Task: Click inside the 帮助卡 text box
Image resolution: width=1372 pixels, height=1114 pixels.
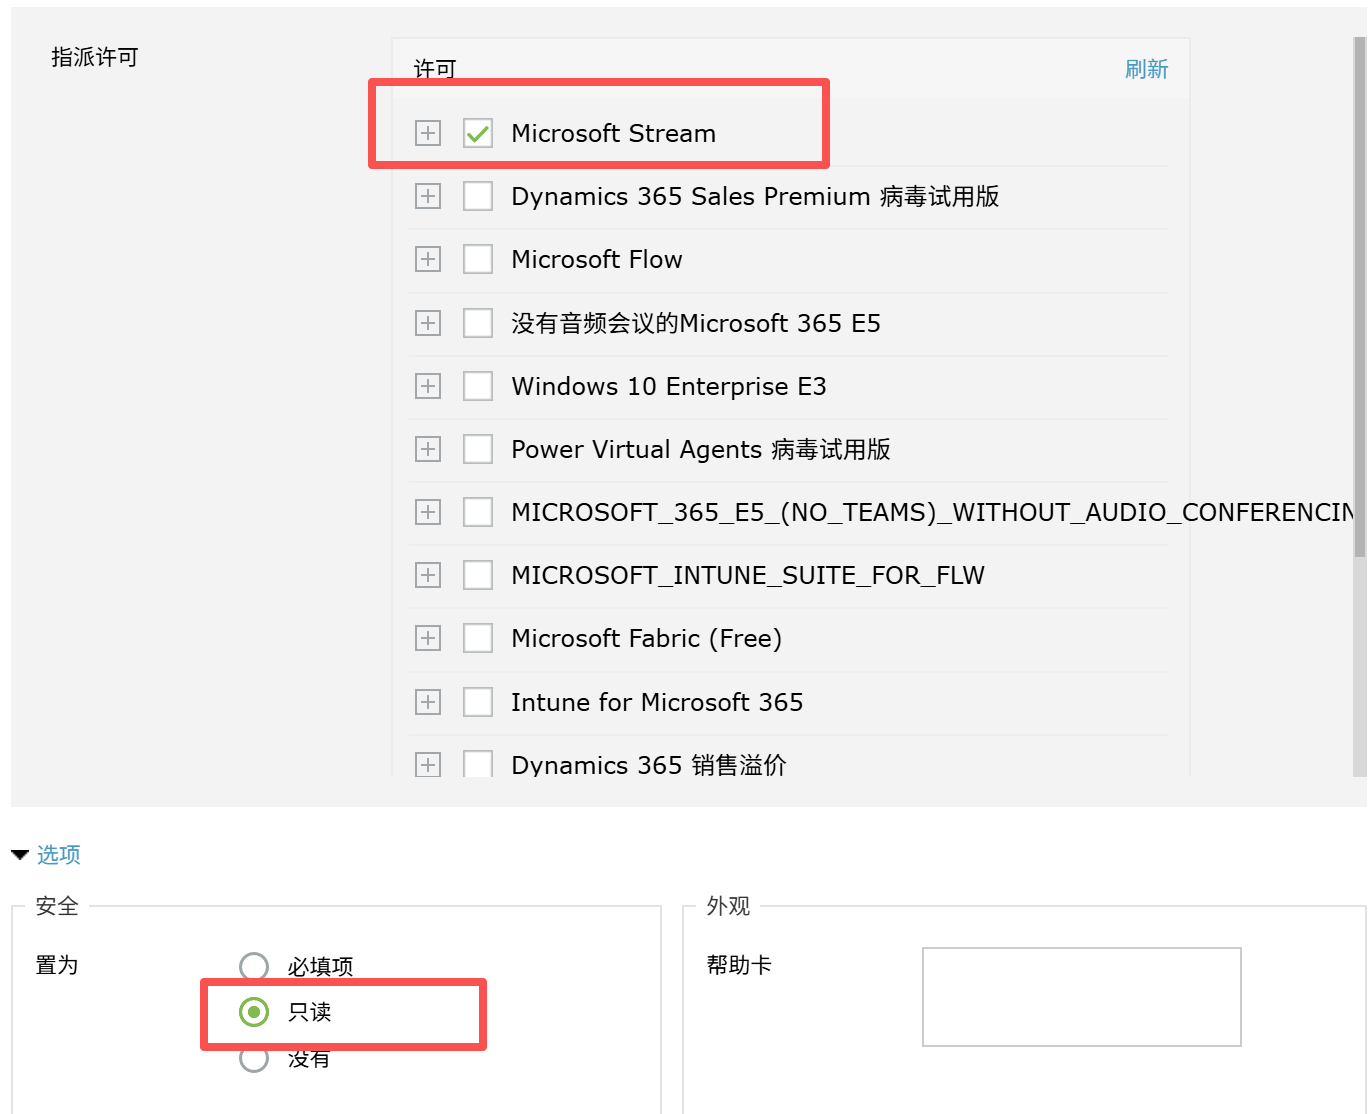Action: pyautogui.click(x=1081, y=997)
